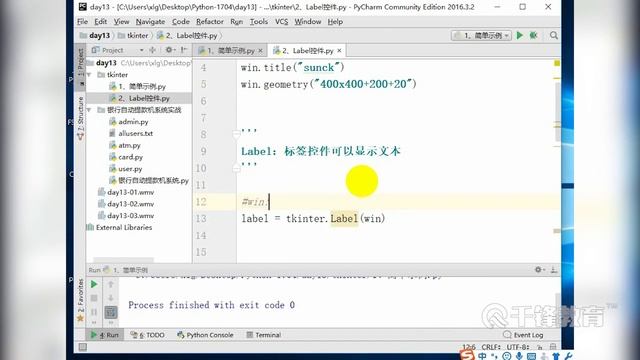Close the 1、简单示例.py editor tab

click(260, 51)
